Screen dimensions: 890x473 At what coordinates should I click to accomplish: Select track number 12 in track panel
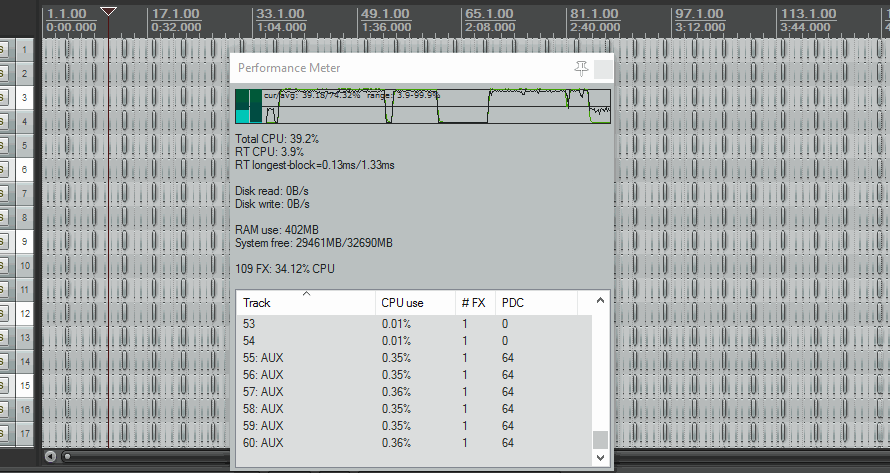[24, 313]
